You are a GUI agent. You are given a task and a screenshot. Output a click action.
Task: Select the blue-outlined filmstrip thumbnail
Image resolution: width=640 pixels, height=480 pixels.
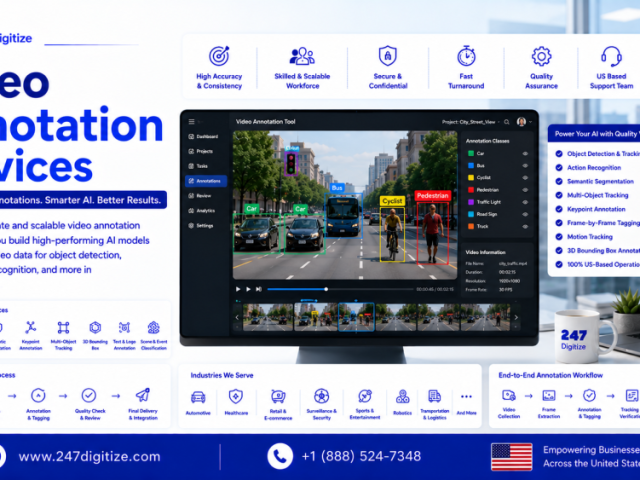tap(356, 317)
